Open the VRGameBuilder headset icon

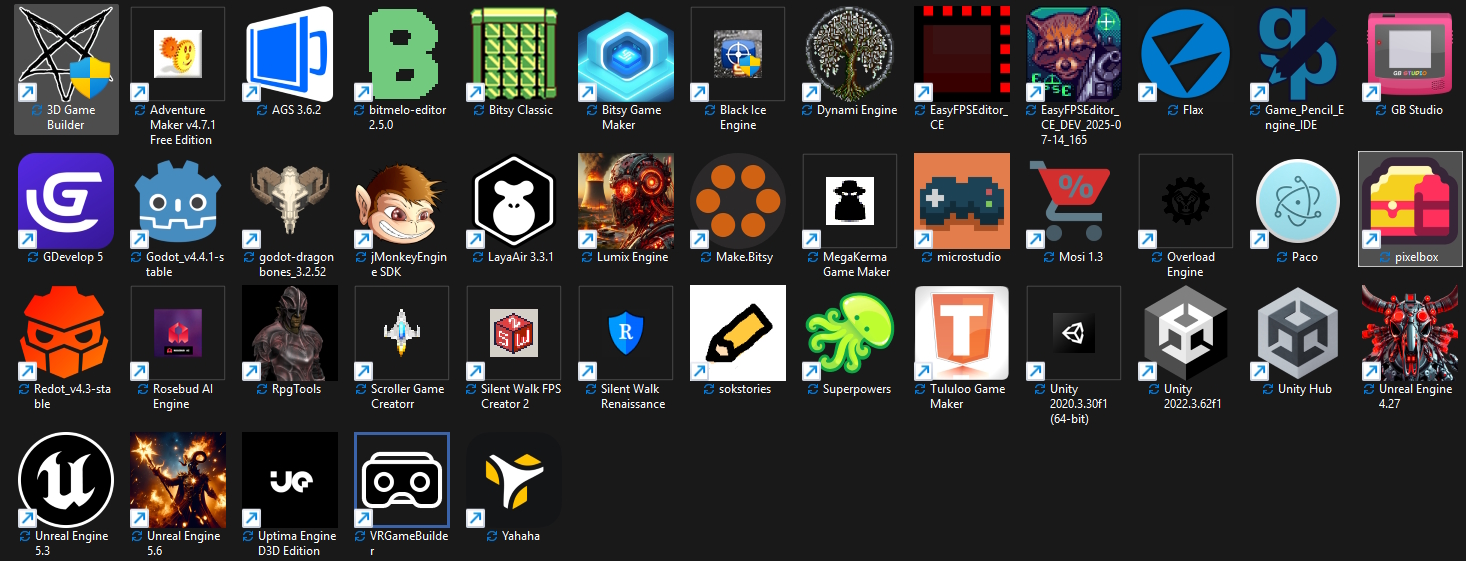coord(402,480)
